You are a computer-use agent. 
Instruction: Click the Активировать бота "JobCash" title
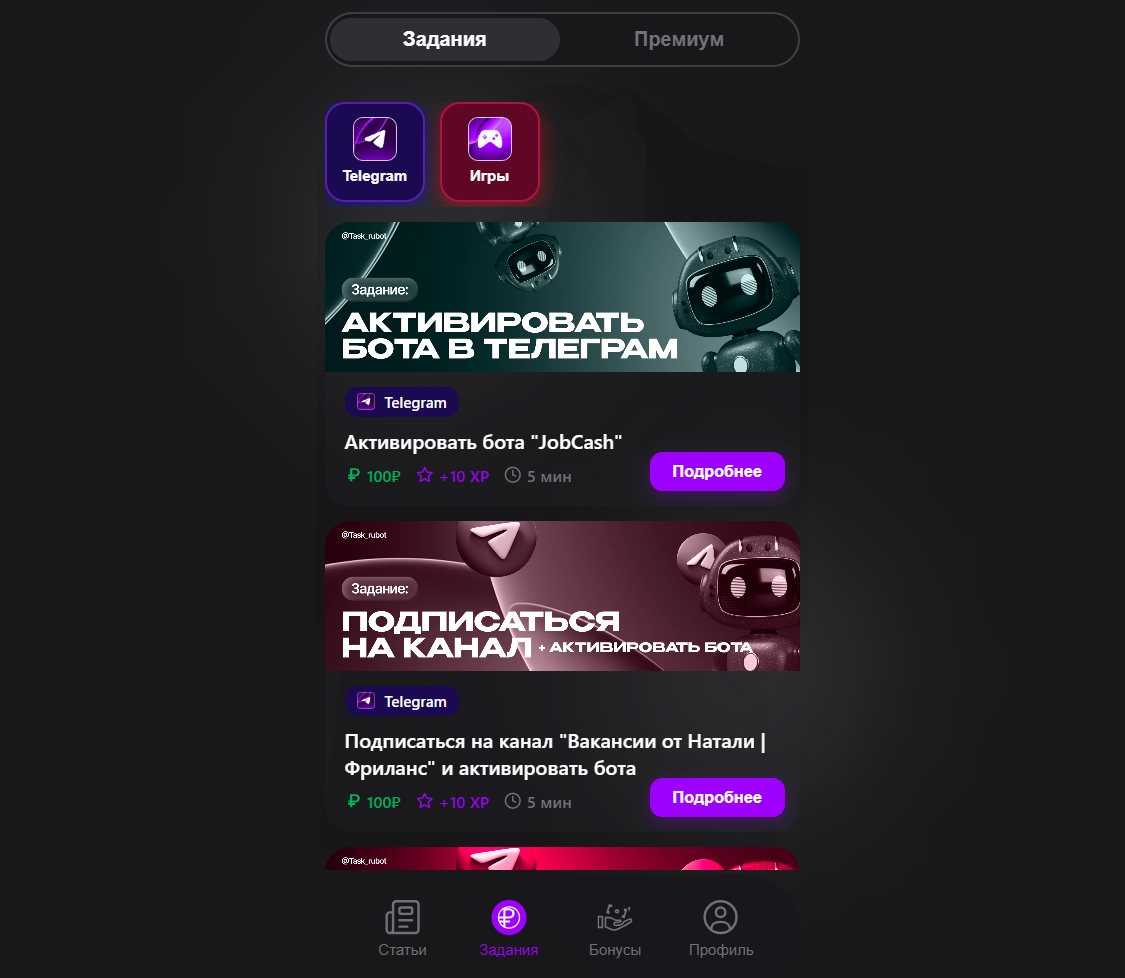coord(483,442)
